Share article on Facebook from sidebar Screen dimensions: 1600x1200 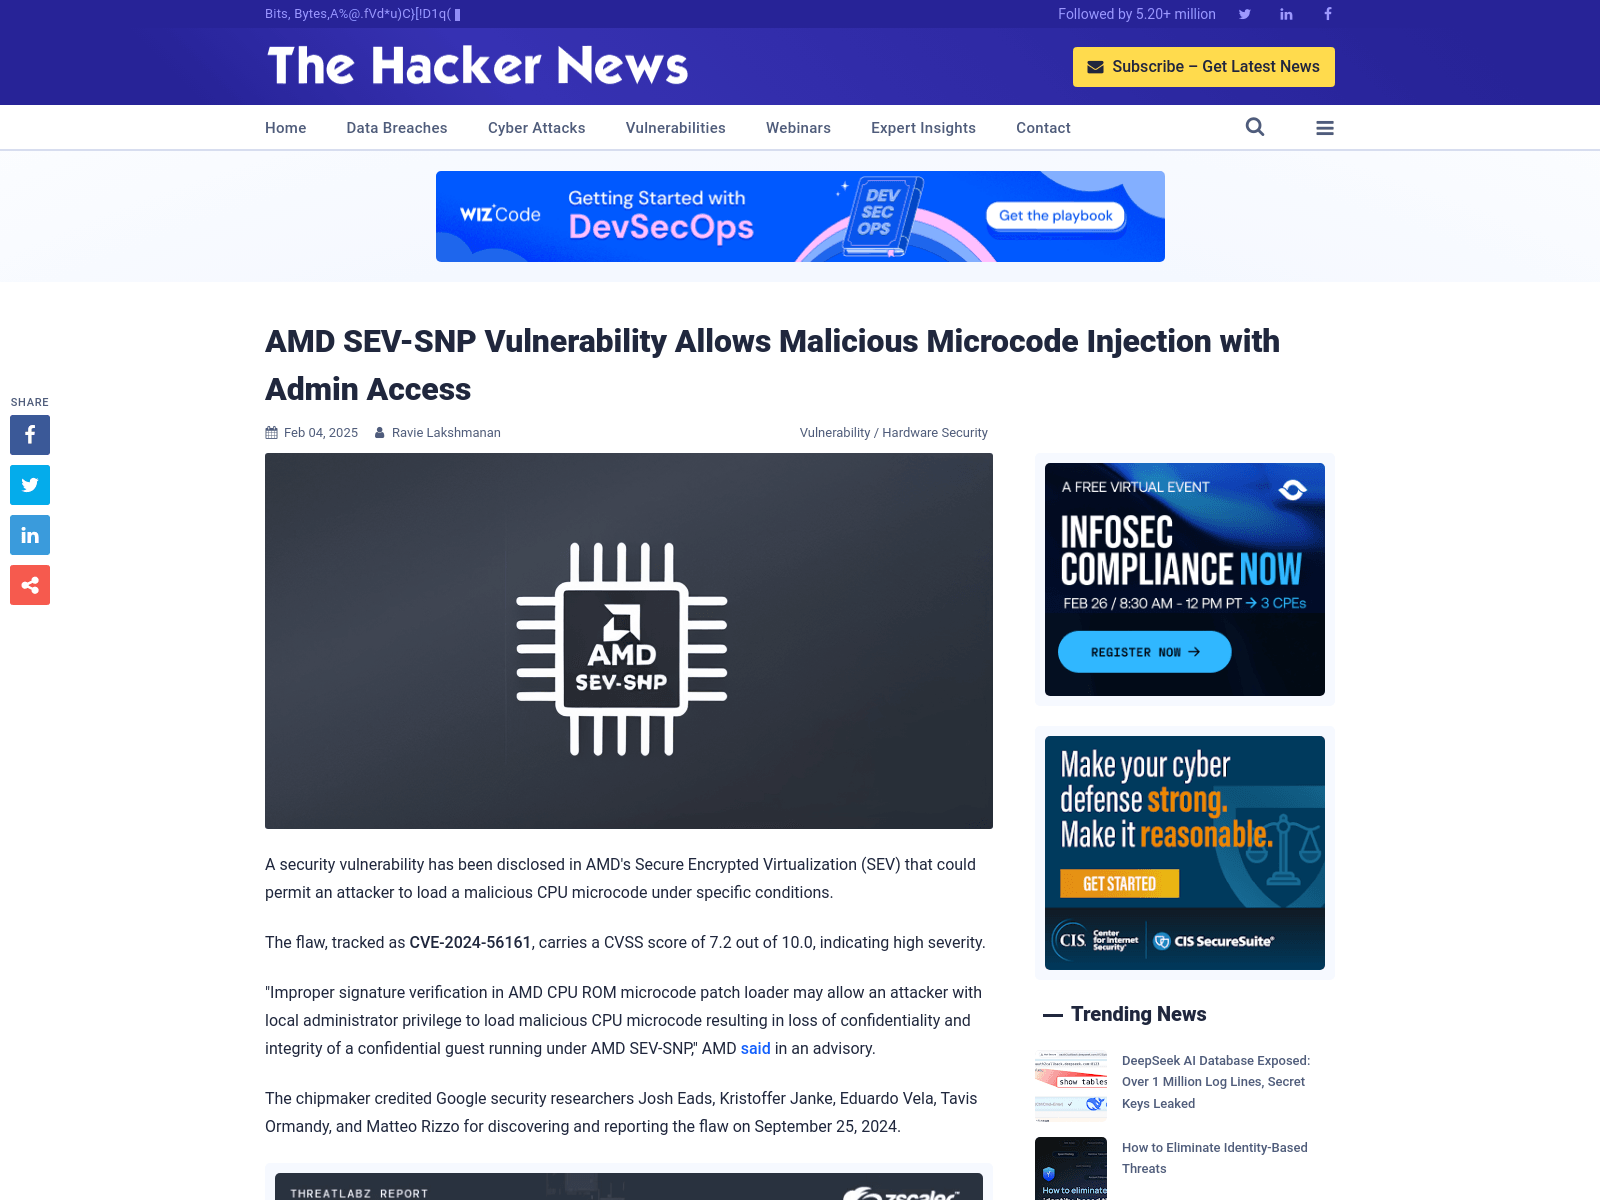tap(30, 435)
